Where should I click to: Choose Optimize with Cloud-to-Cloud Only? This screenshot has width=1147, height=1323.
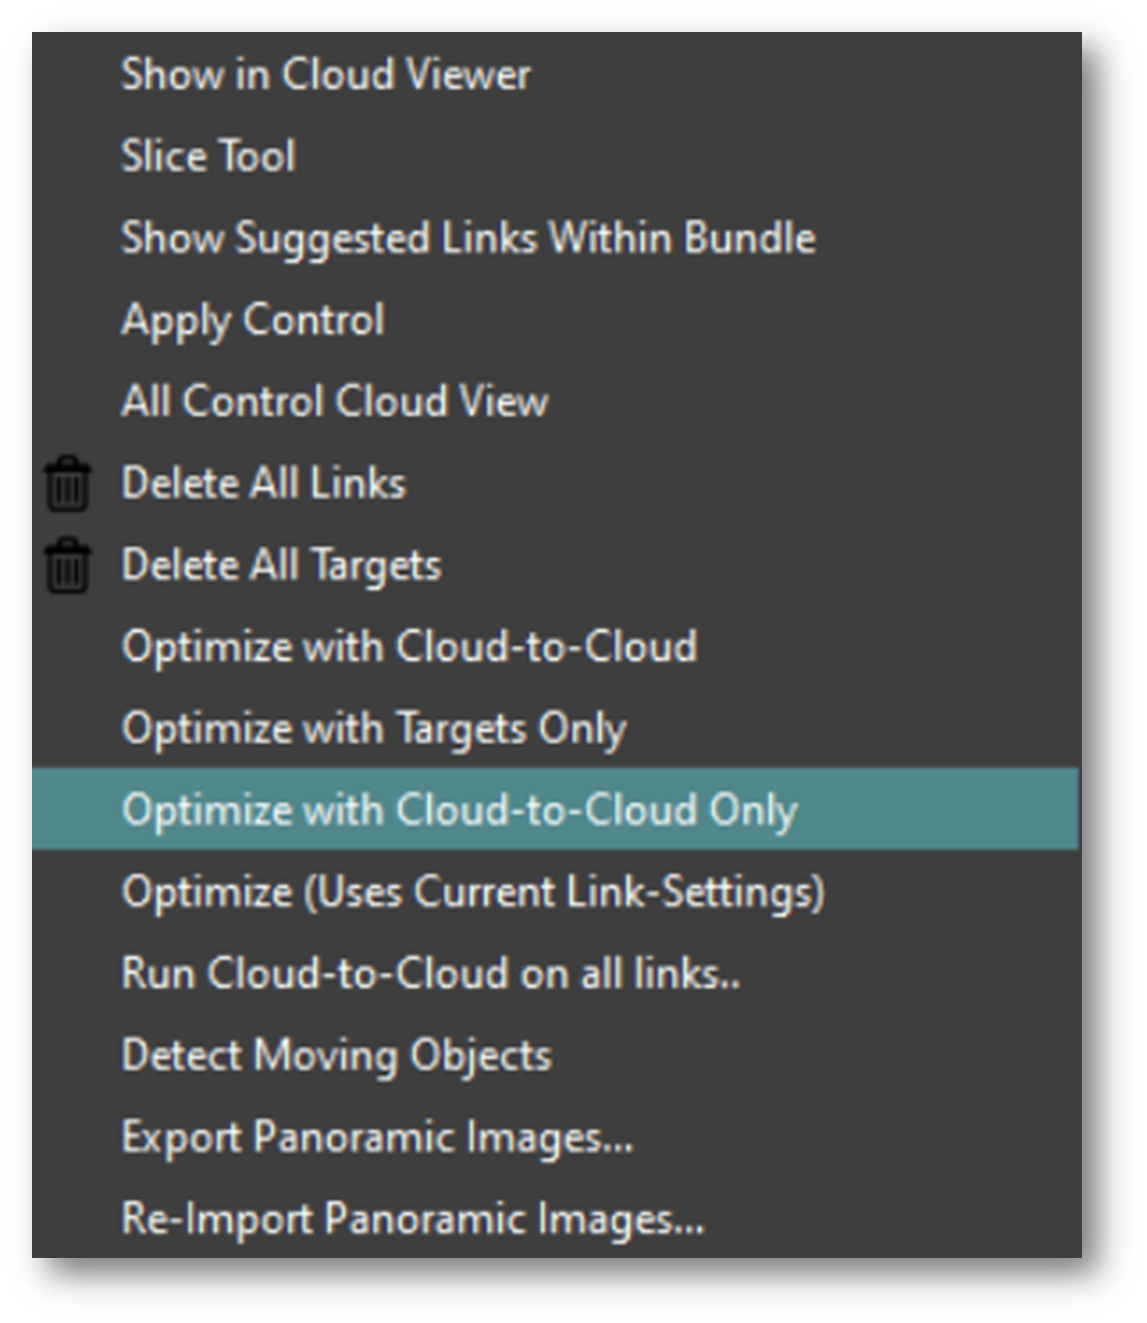point(459,810)
